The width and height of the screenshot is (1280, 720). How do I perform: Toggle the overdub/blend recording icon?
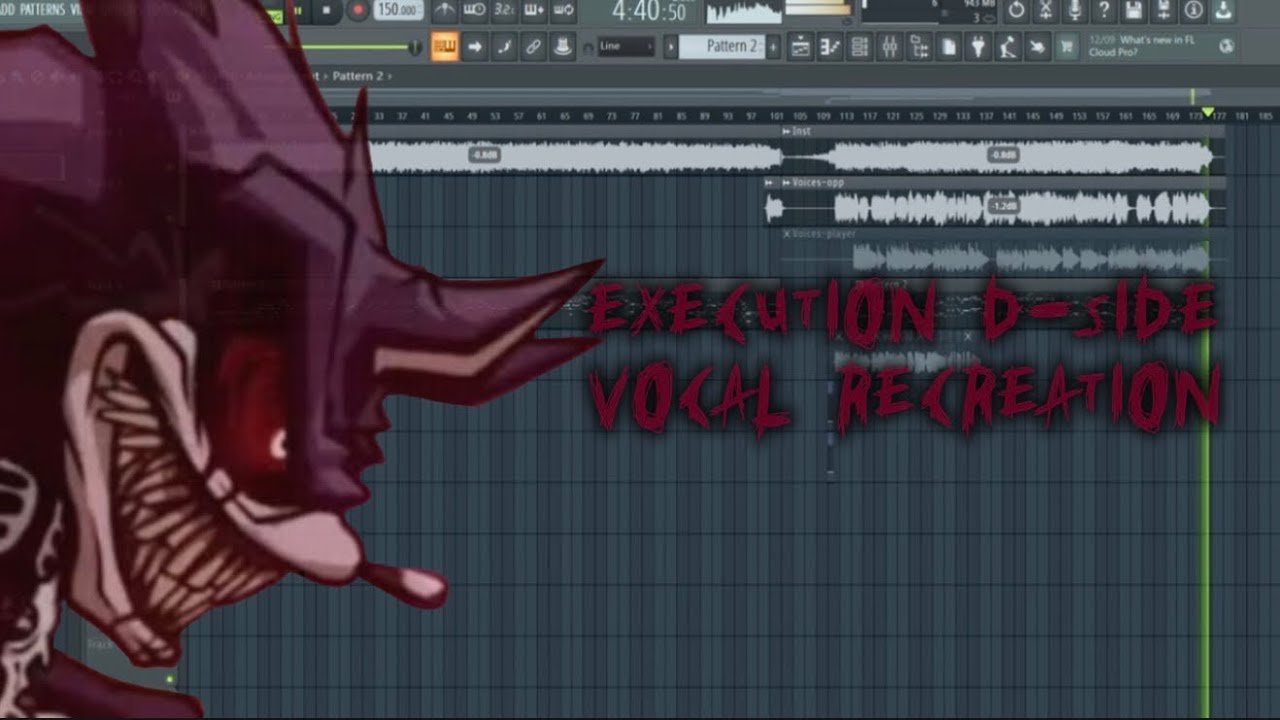click(534, 11)
